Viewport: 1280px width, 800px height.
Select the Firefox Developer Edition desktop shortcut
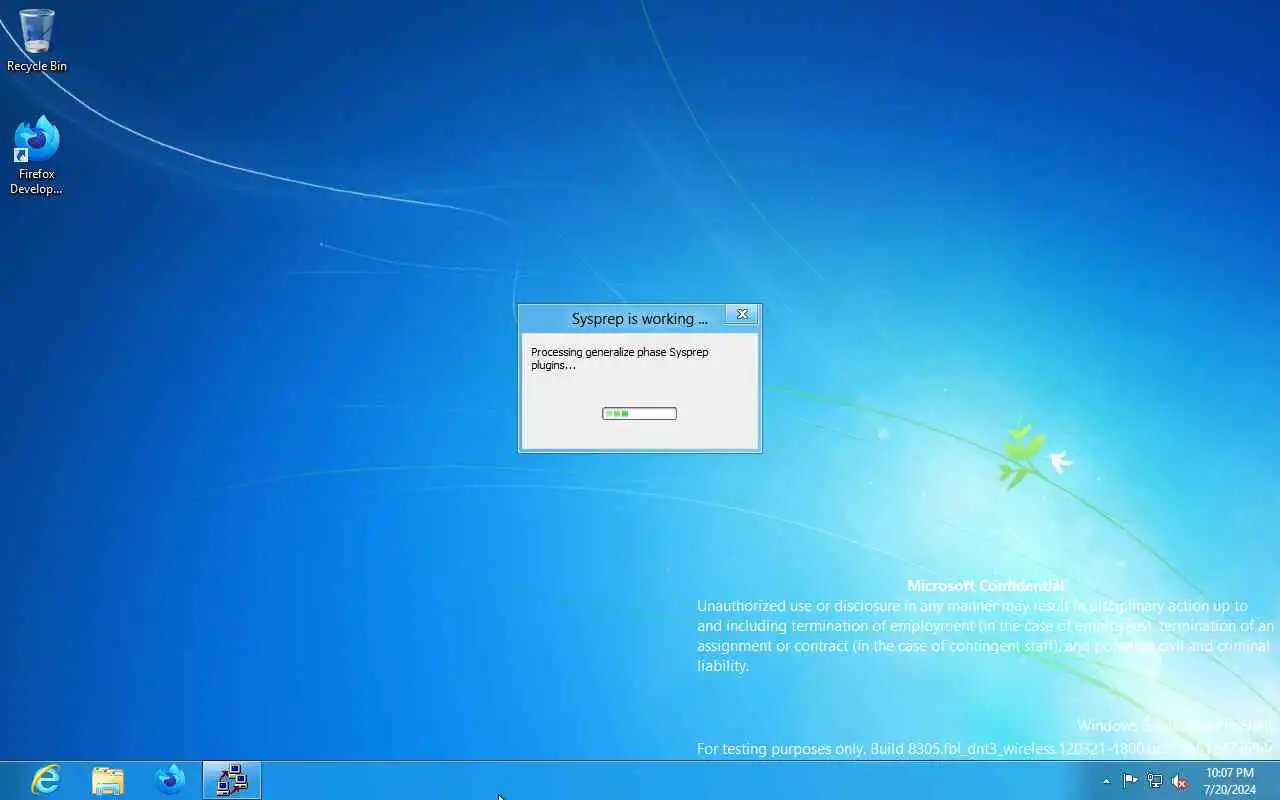[x=37, y=155]
